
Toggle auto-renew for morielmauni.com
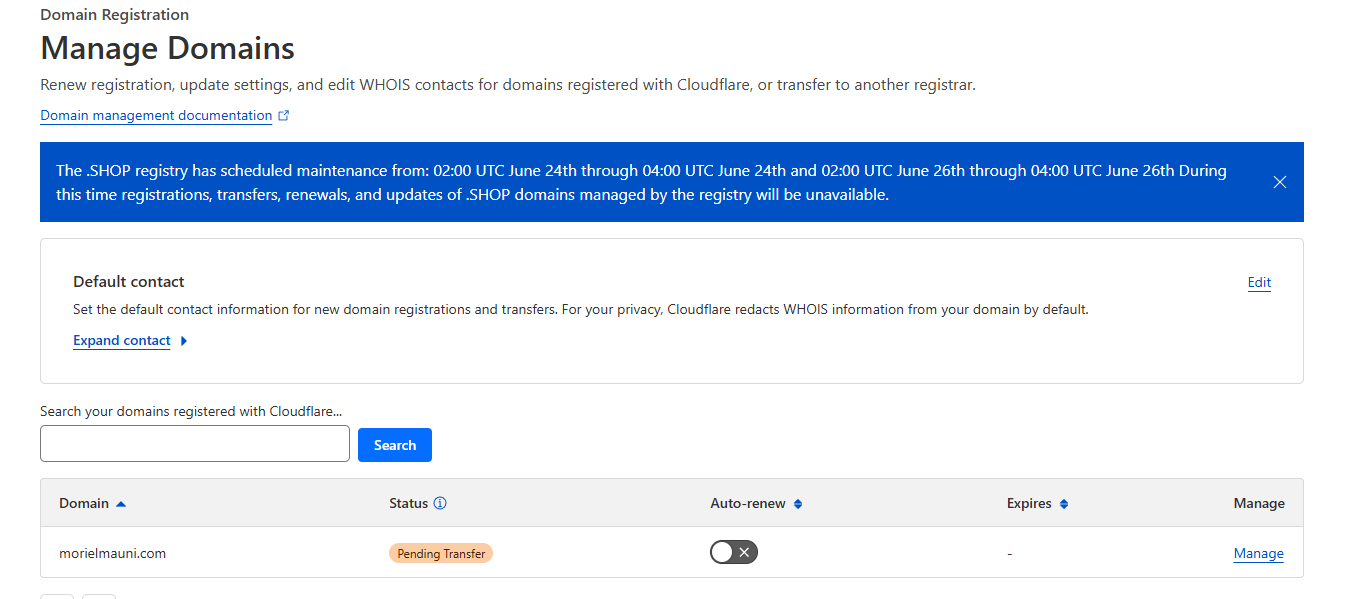[x=734, y=552]
